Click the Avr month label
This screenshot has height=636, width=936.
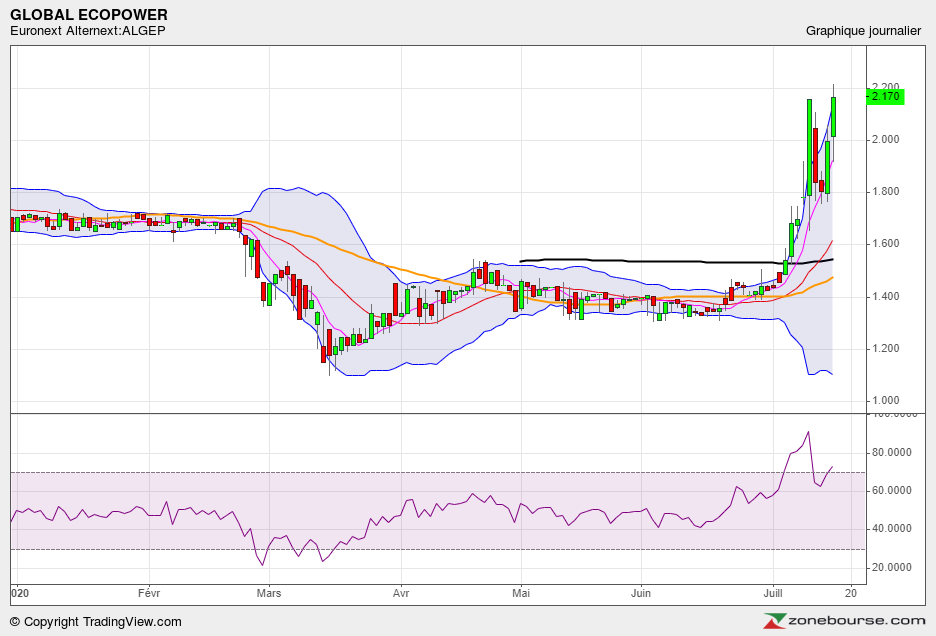point(401,593)
